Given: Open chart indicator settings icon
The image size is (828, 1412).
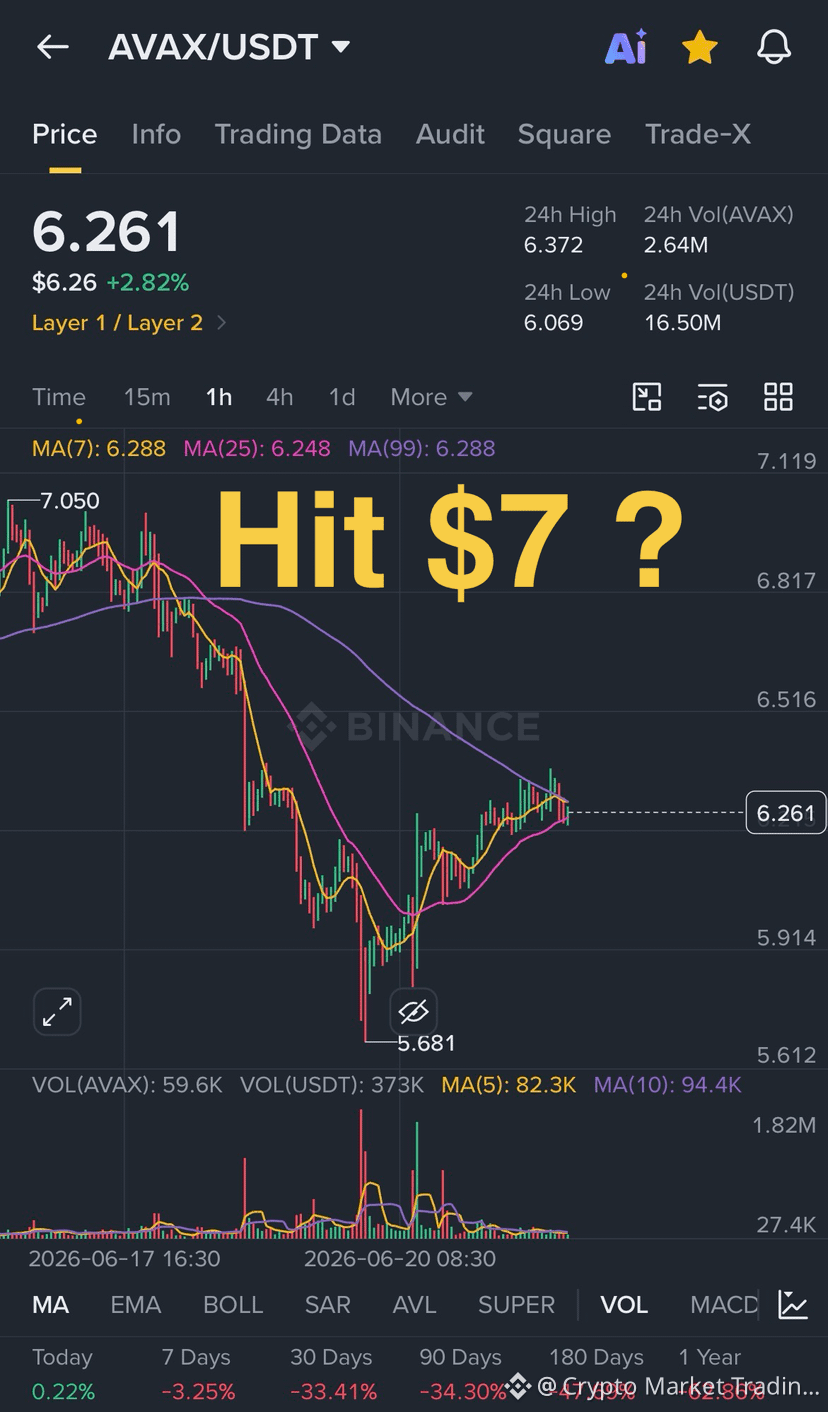Looking at the screenshot, I should [x=712, y=397].
